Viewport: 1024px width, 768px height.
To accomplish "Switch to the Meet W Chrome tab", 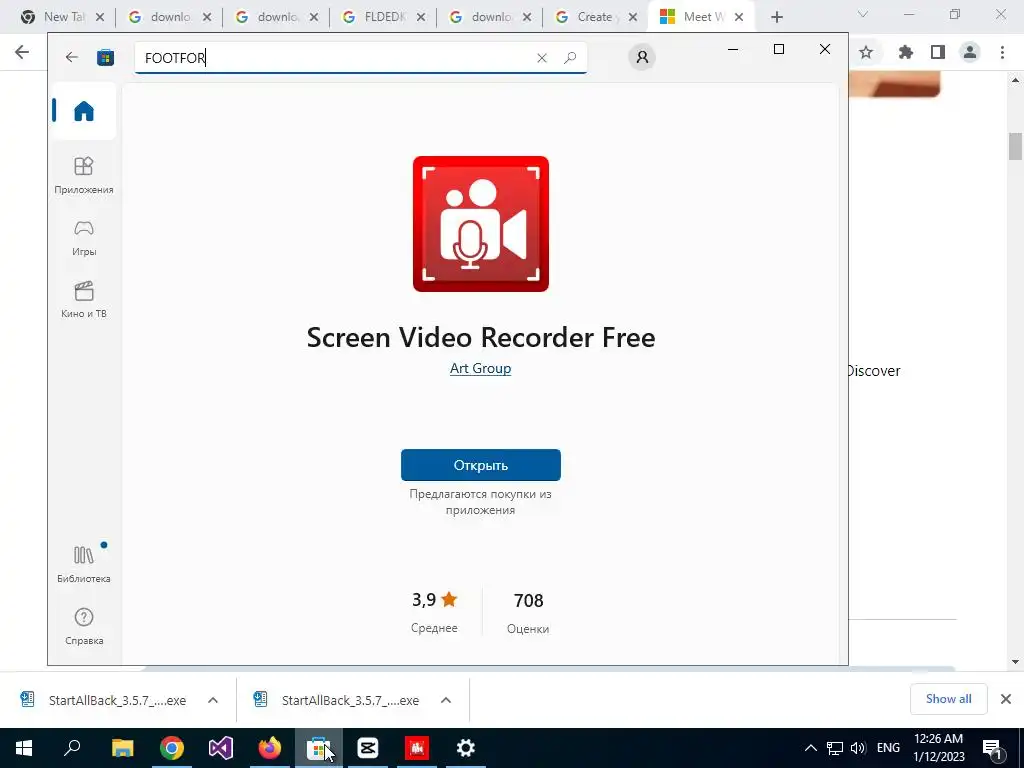I will tap(702, 17).
